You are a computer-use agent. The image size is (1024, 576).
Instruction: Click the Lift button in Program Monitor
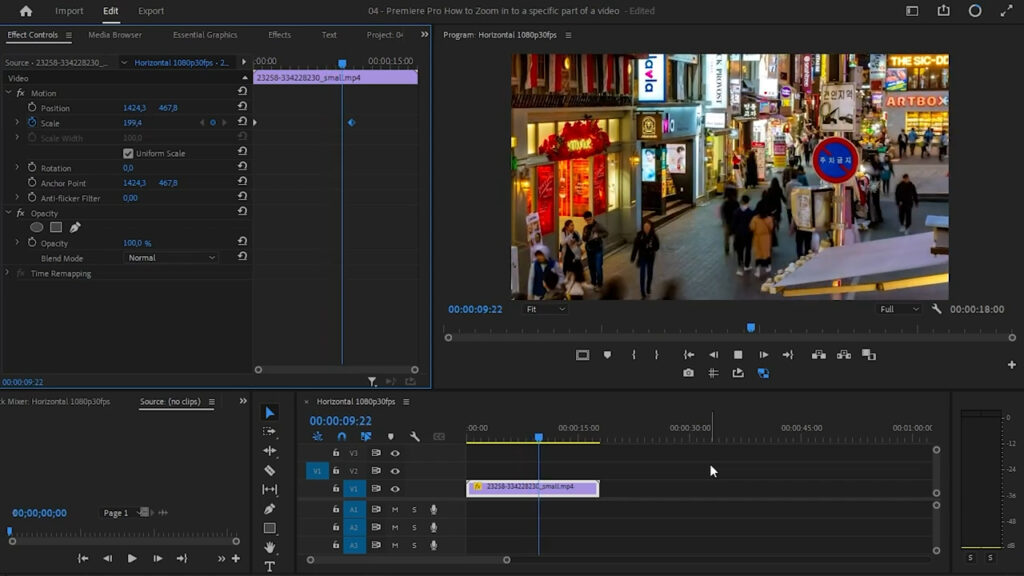click(819, 355)
